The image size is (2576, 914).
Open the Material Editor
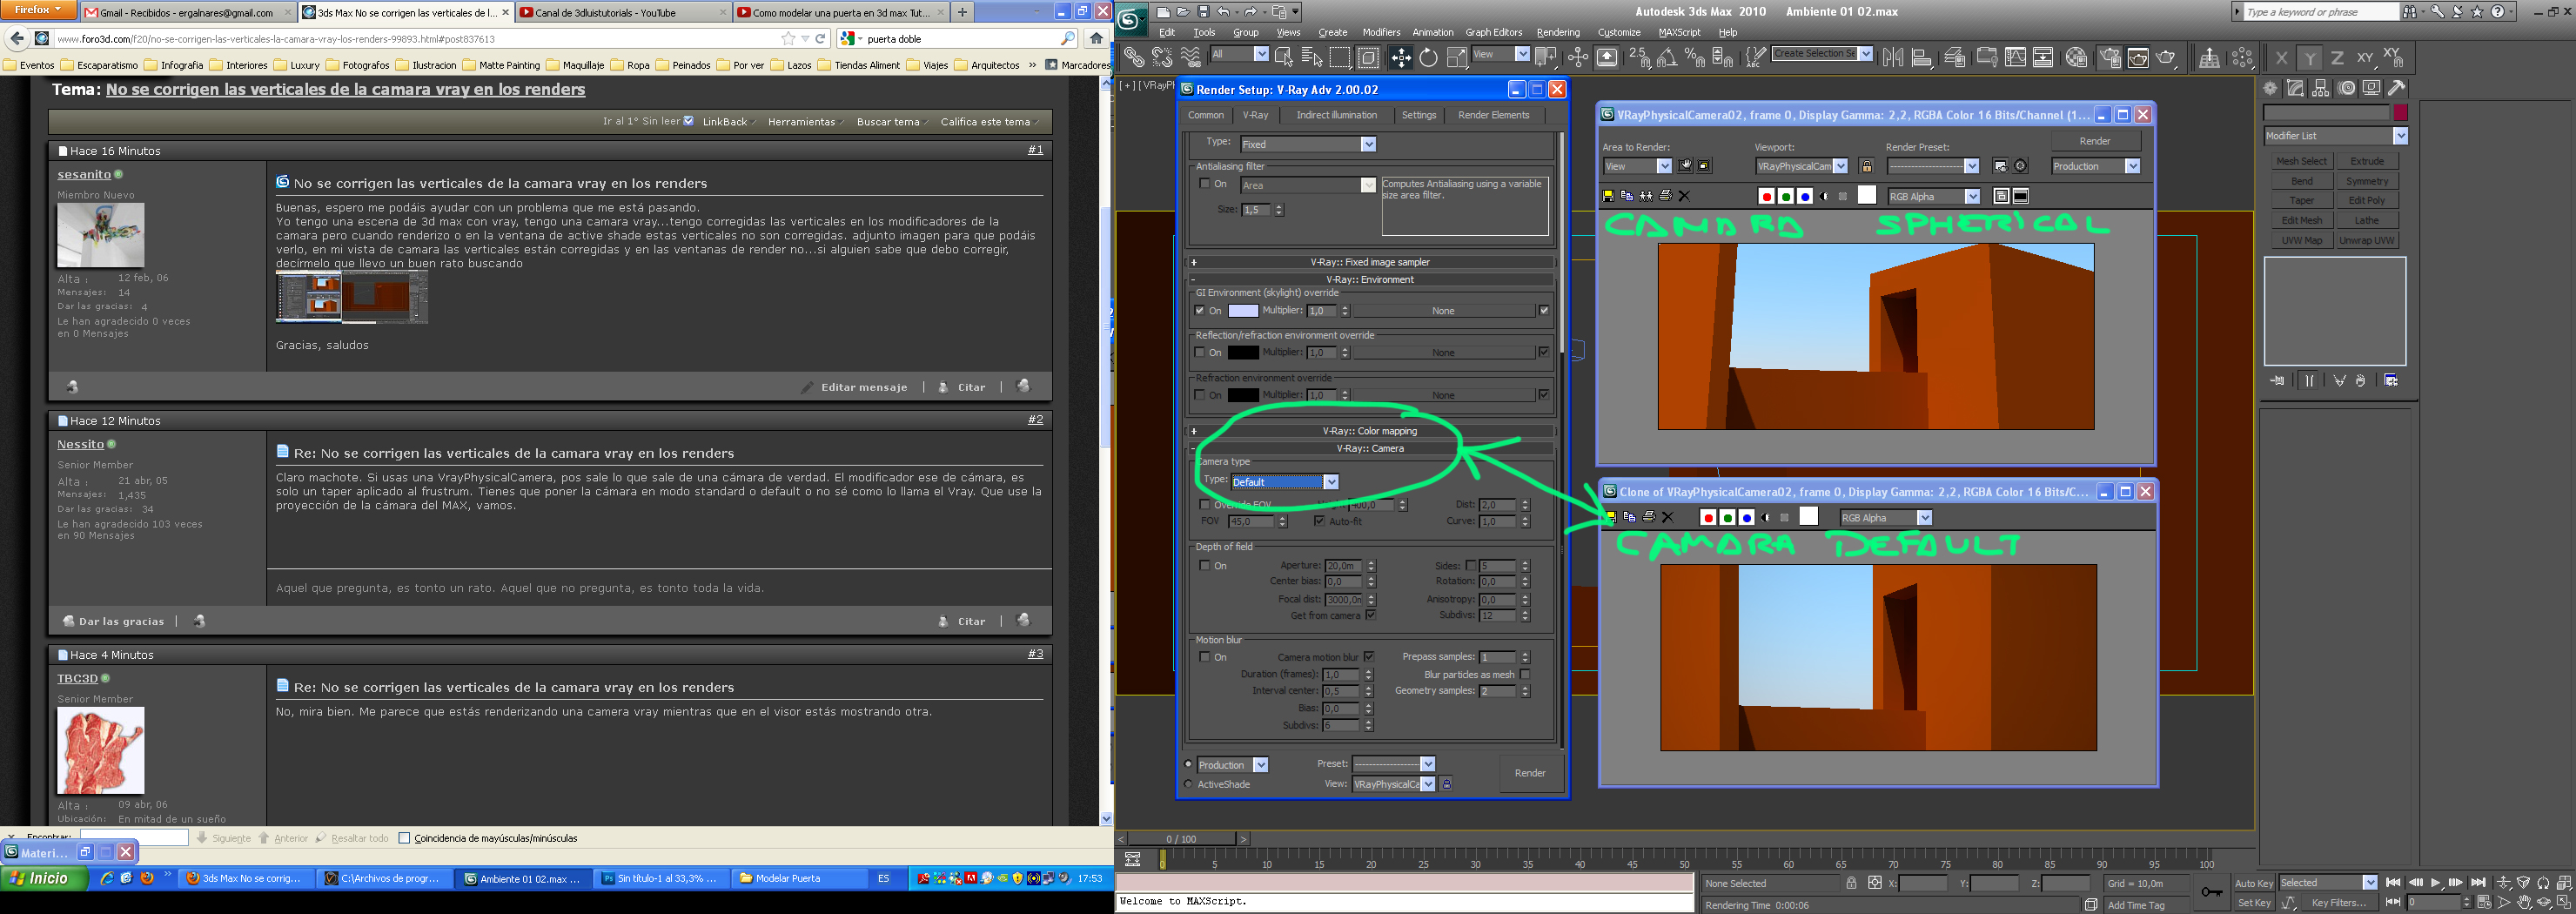click(x=2076, y=58)
